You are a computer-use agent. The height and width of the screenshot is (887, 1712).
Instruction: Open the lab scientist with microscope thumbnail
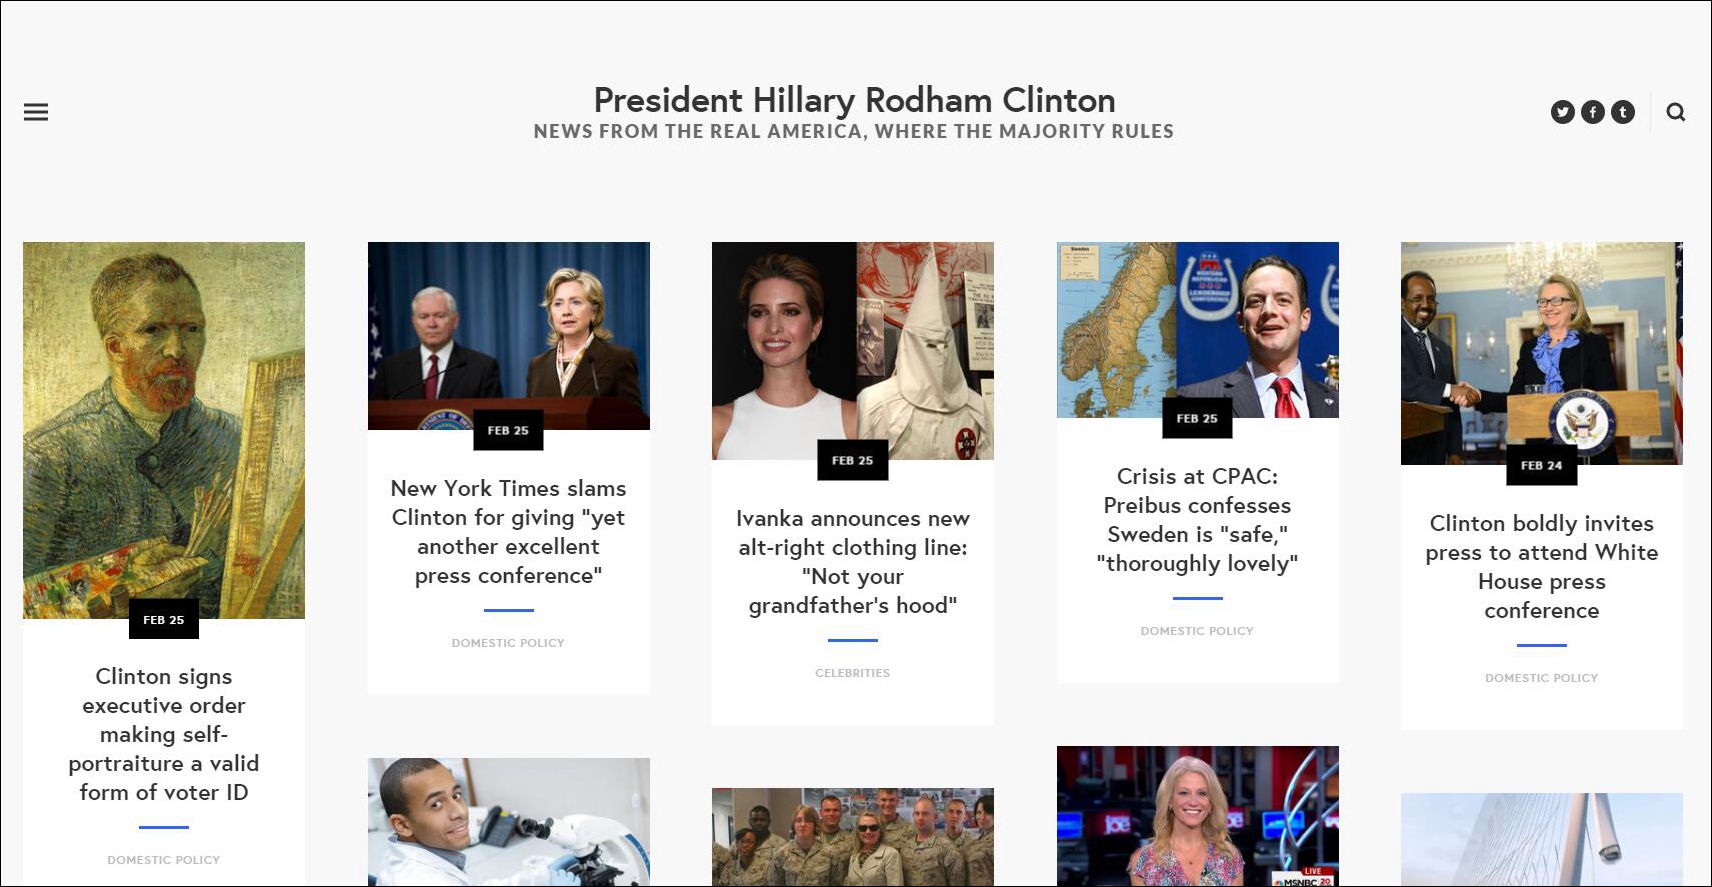point(509,822)
